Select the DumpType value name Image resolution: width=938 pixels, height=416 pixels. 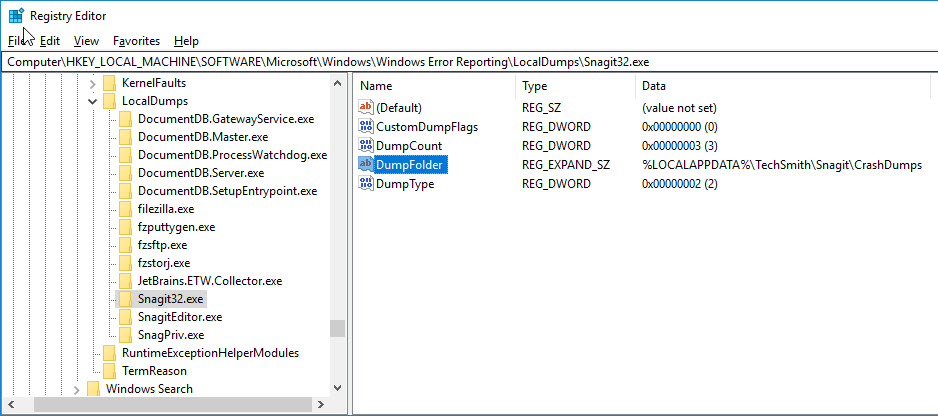pos(405,184)
